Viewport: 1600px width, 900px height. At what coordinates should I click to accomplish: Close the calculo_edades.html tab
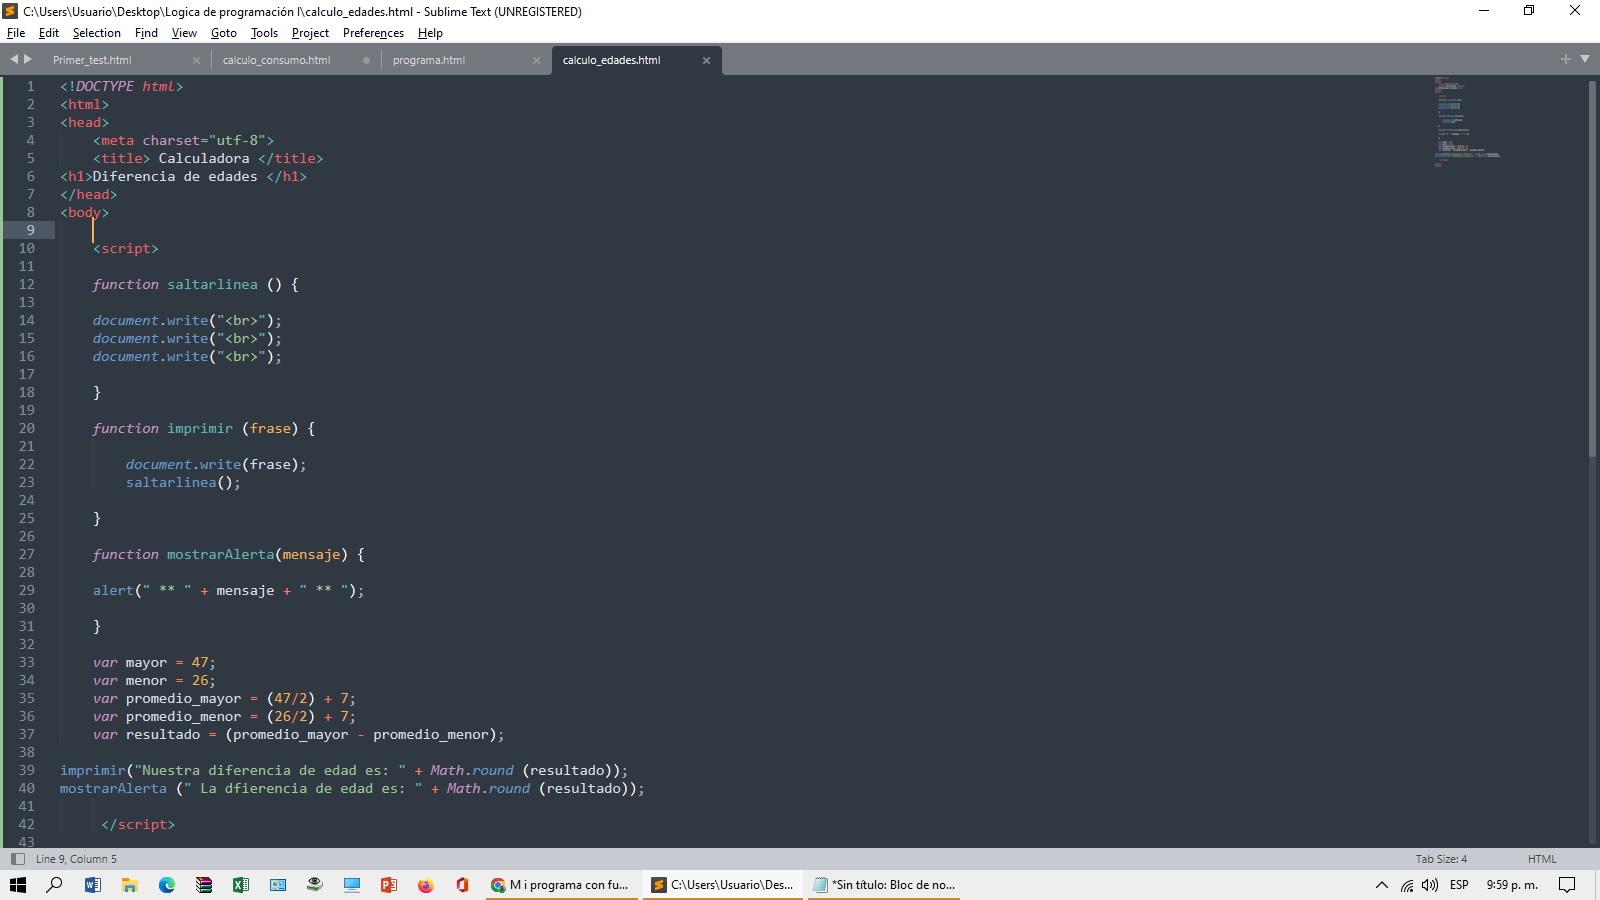tap(706, 61)
